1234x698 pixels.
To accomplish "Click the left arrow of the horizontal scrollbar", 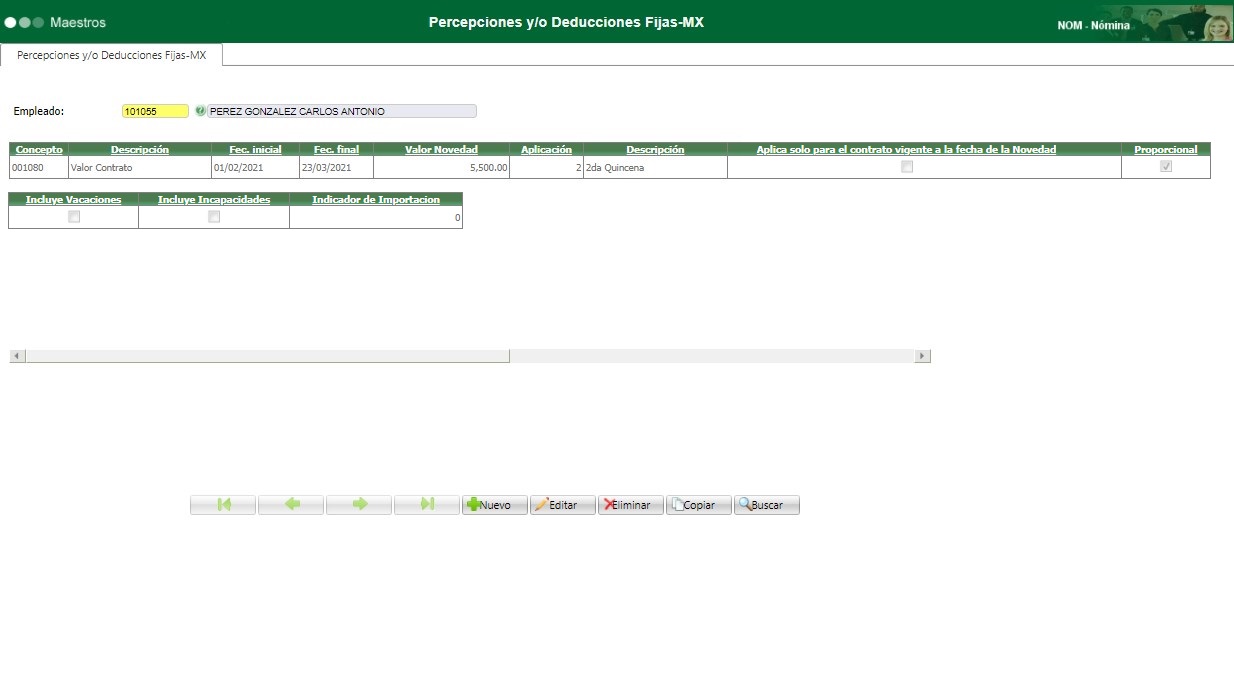I will 16,356.
